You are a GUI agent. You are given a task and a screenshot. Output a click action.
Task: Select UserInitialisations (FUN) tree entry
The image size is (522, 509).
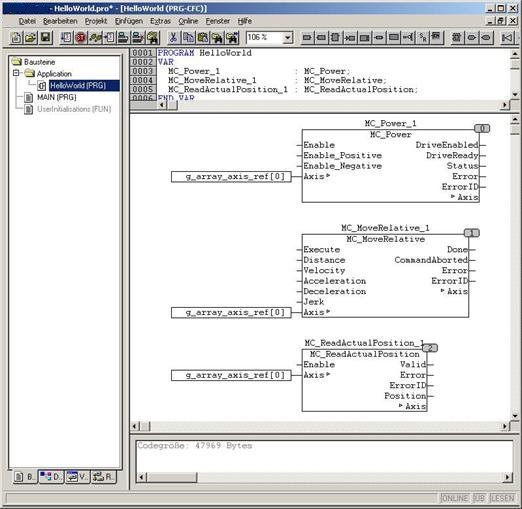point(74,109)
